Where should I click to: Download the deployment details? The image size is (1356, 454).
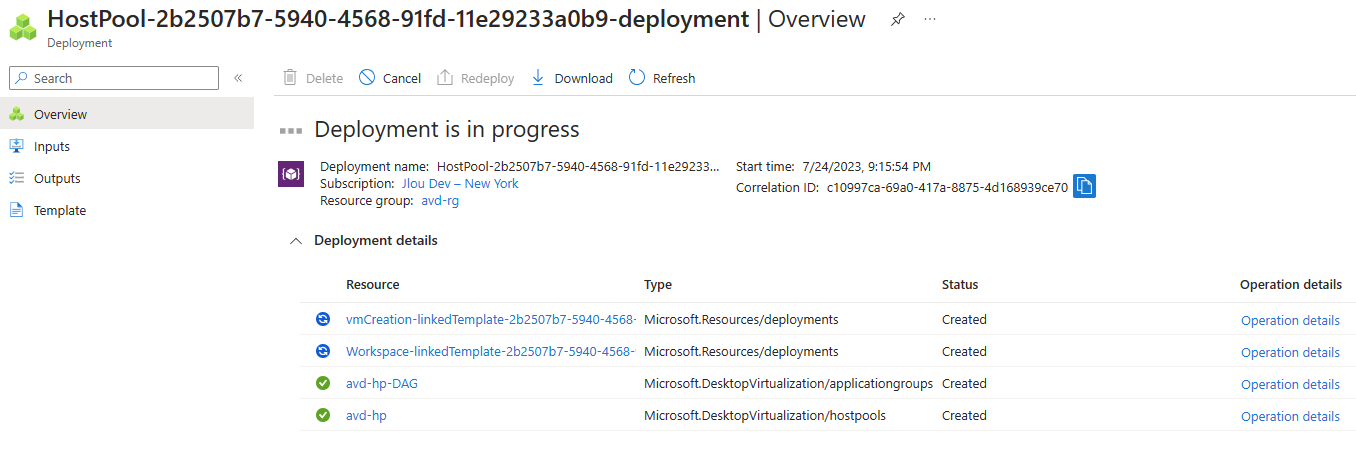571,78
